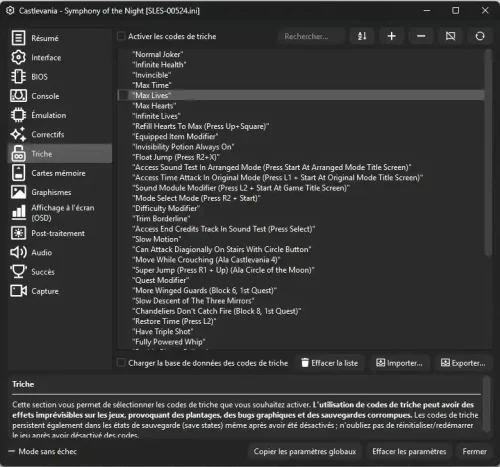Switch to the Audio tab label
The image size is (500, 467).
coord(42,253)
